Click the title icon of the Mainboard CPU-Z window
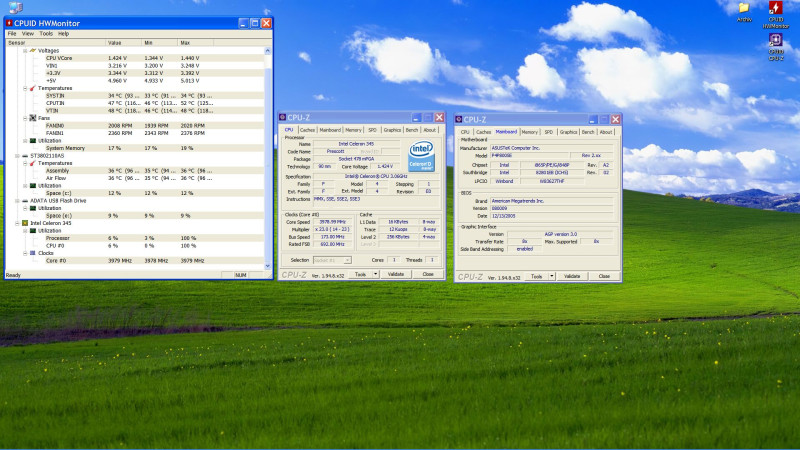The width and height of the screenshot is (800, 450). click(458, 119)
